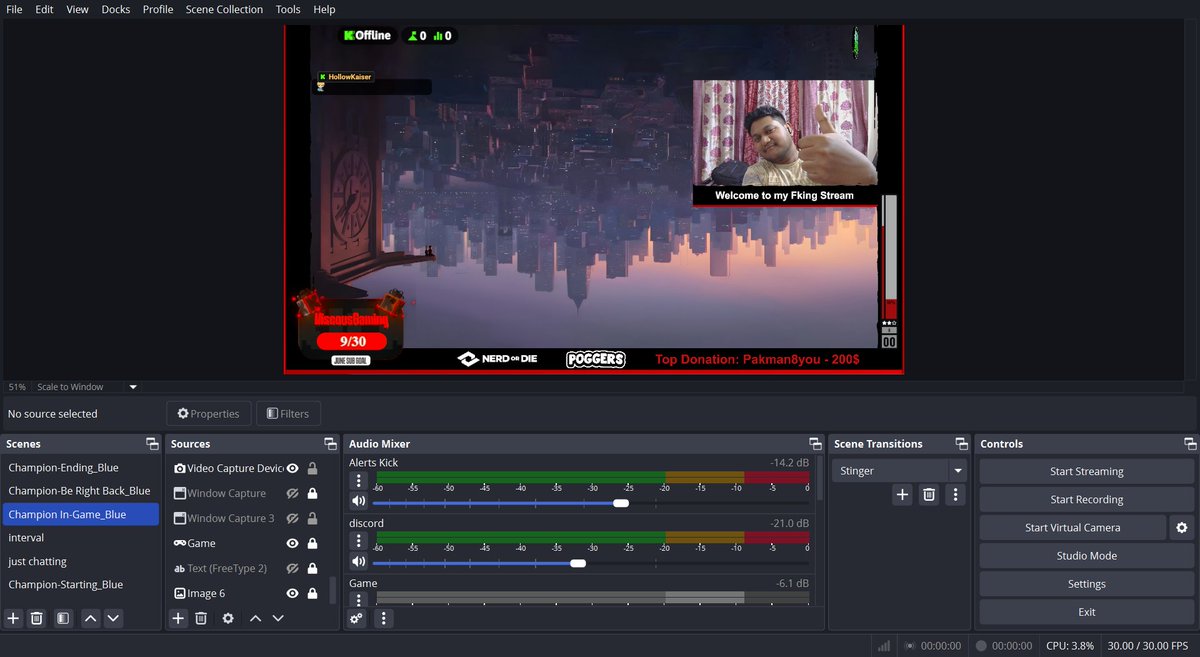
Task: Open the File menu
Action: click(x=14, y=9)
